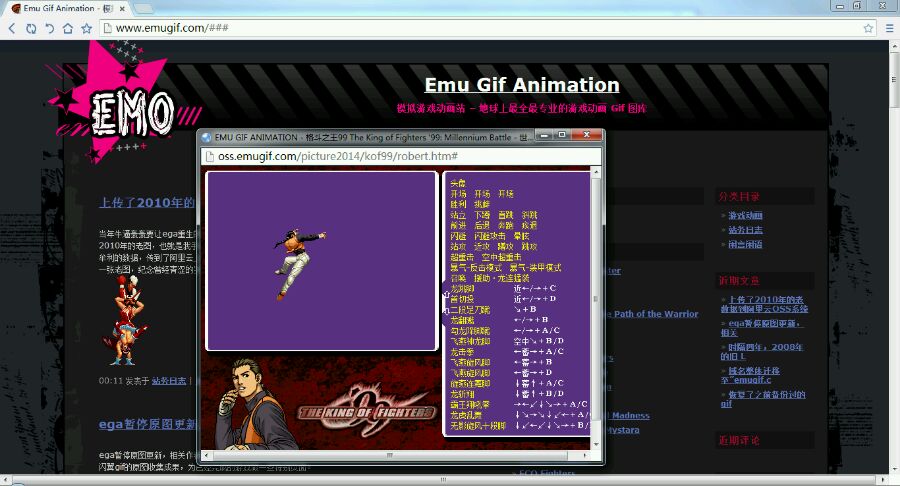Click the main window bottom scrollbar left arrow

pos(5,480)
